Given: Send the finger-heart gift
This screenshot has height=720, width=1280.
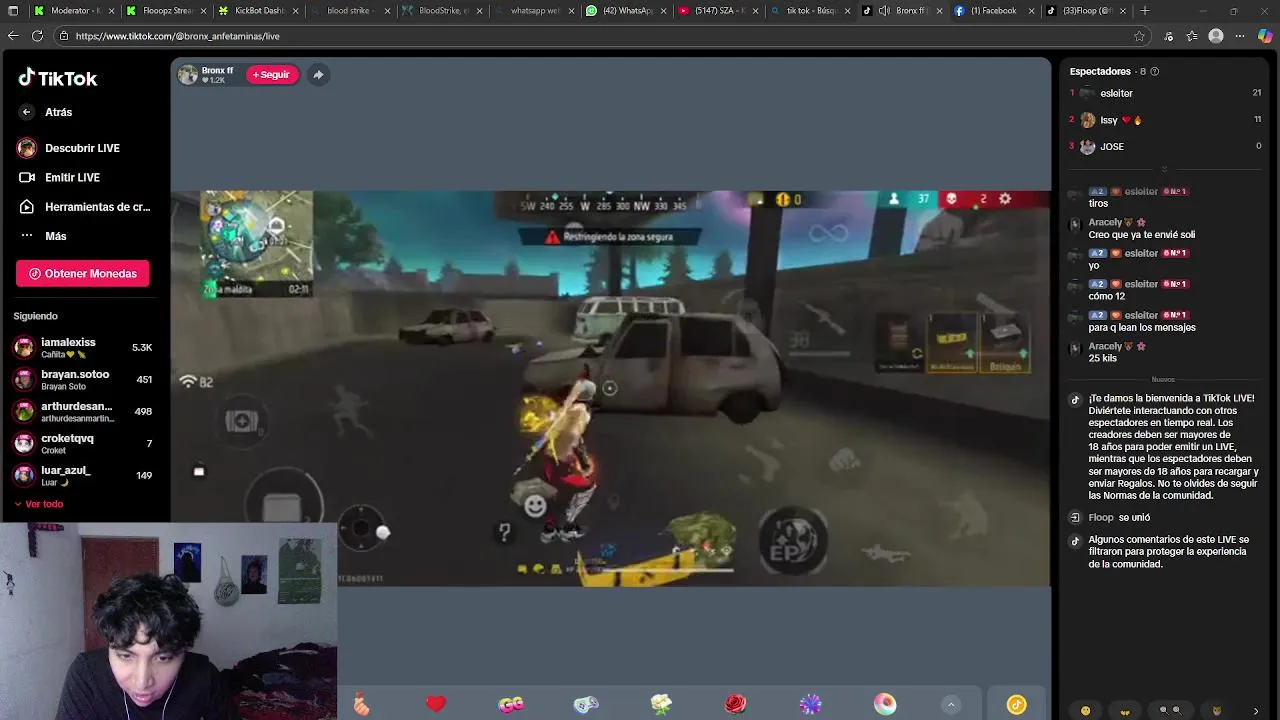Looking at the screenshot, I should pyautogui.click(x=361, y=705).
